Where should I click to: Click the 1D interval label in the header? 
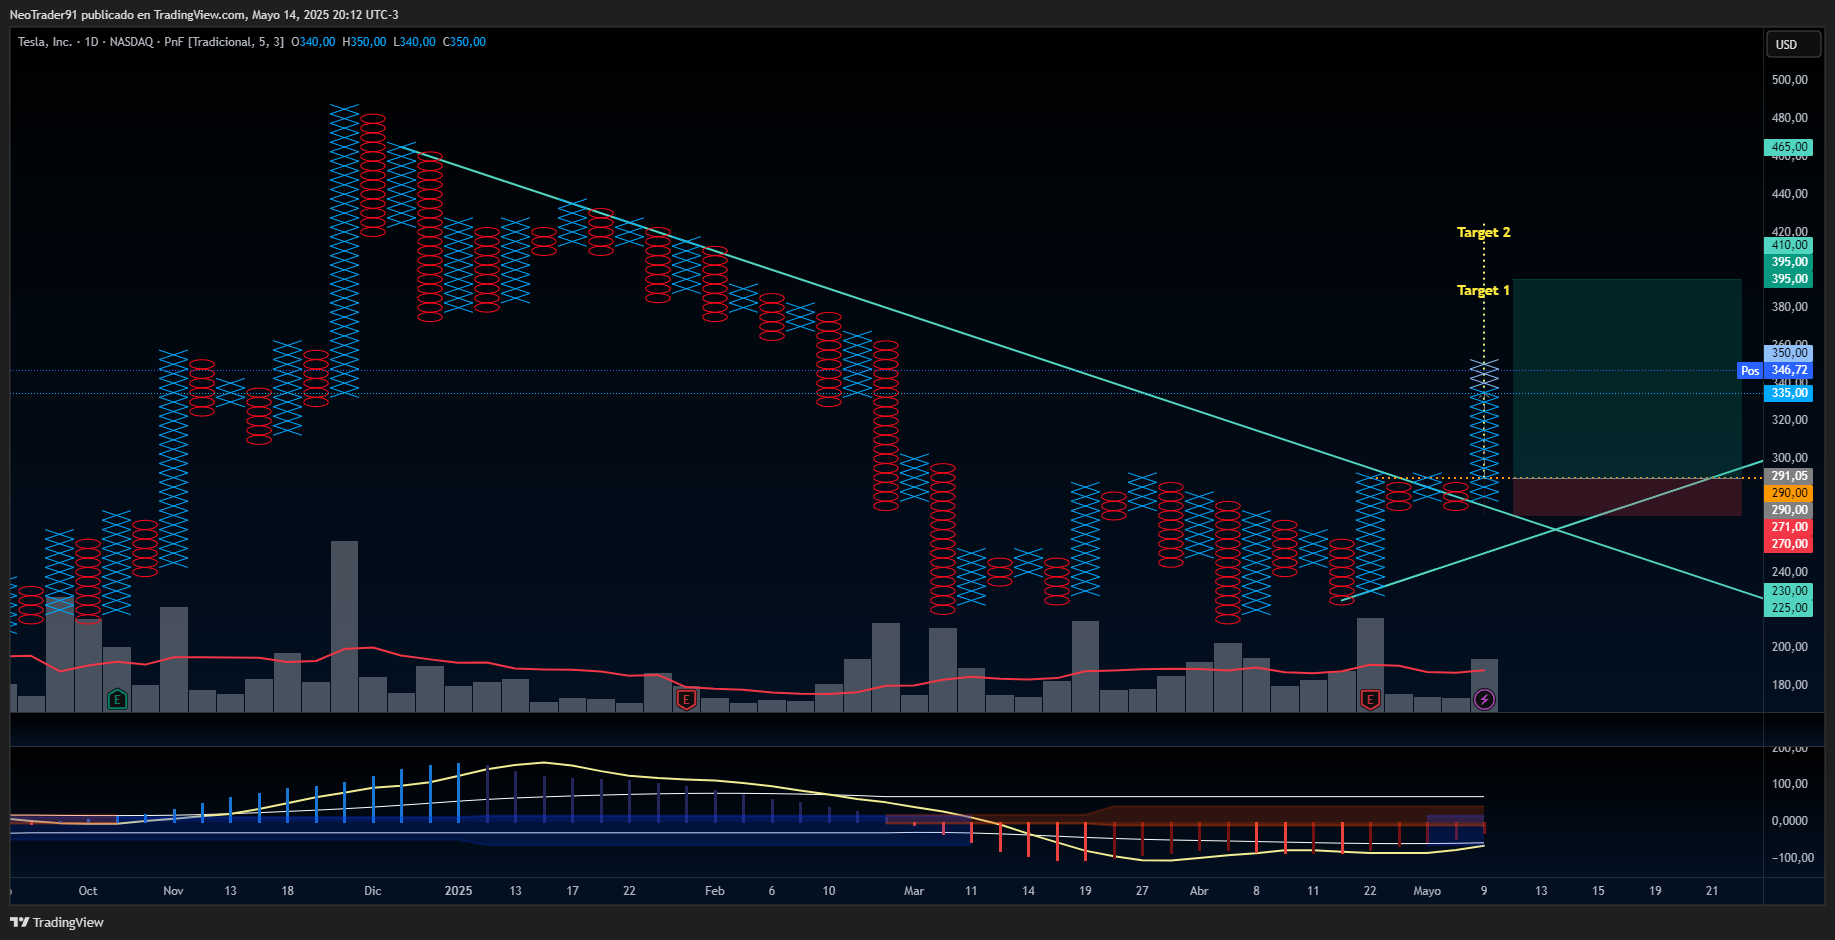click(92, 42)
